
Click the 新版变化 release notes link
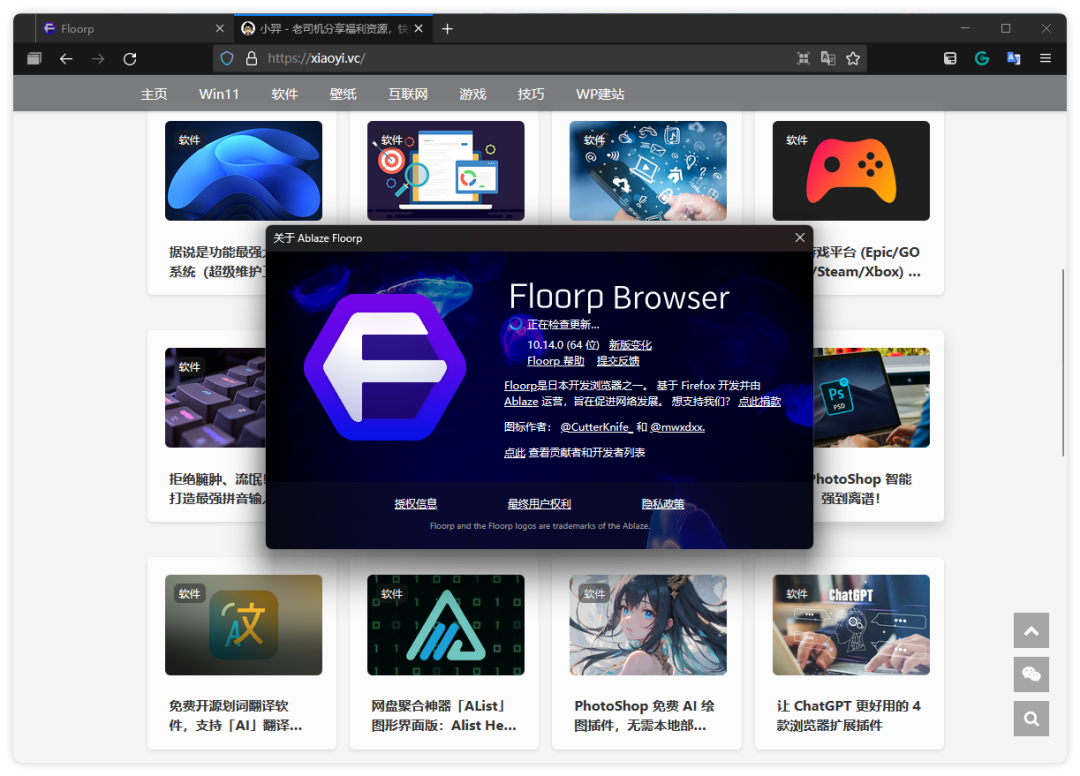pyautogui.click(x=630, y=345)
